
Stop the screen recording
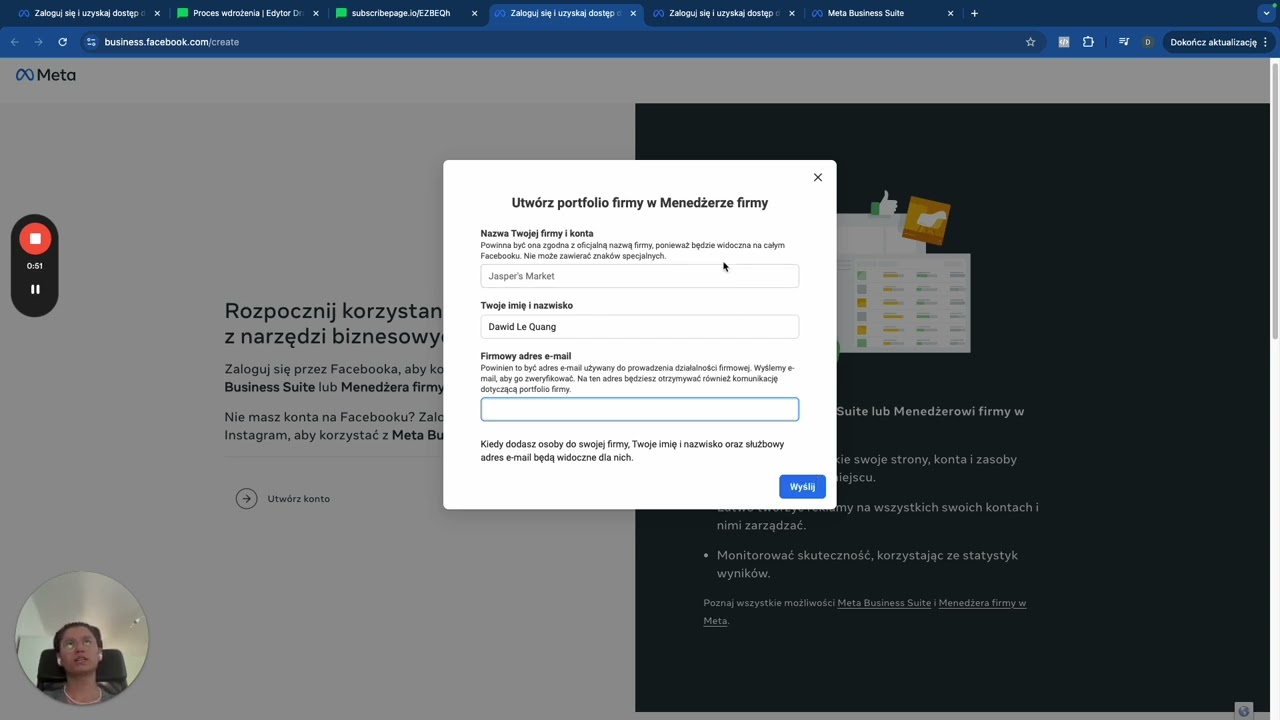click(x=35, y=239)
